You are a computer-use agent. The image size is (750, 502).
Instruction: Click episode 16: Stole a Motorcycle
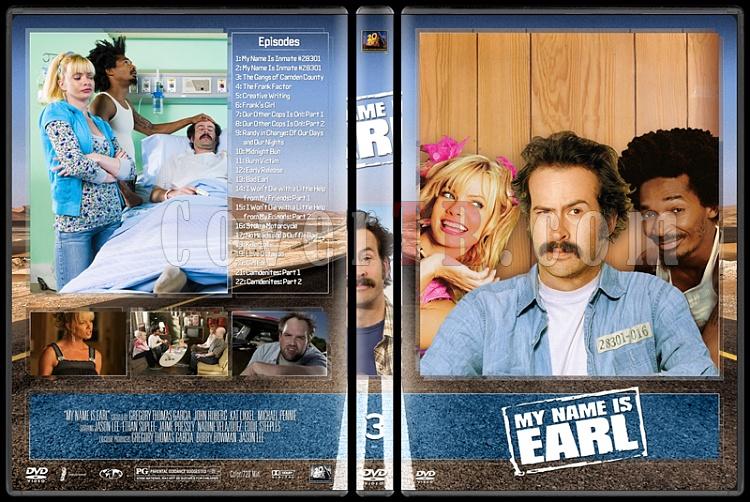[x=266, y=226]
